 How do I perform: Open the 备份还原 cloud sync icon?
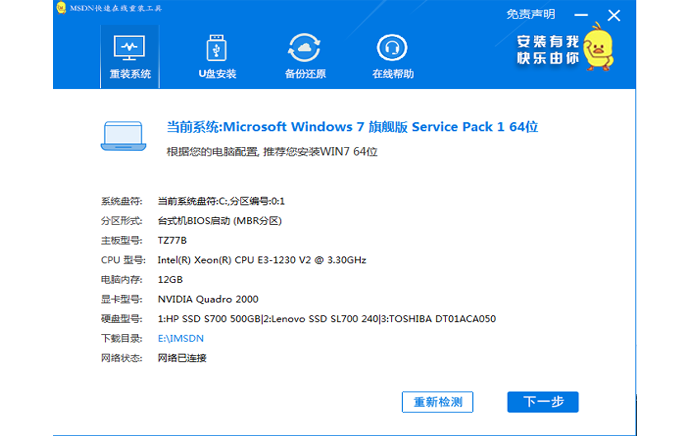point(304,48)
